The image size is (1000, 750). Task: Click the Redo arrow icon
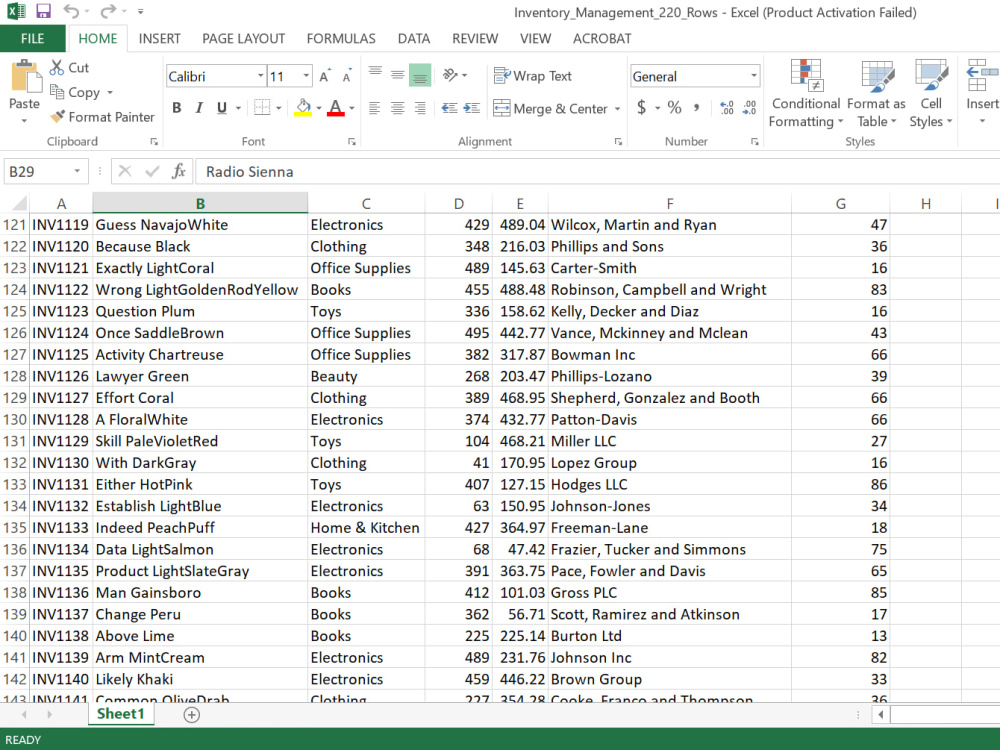(109, 11)
